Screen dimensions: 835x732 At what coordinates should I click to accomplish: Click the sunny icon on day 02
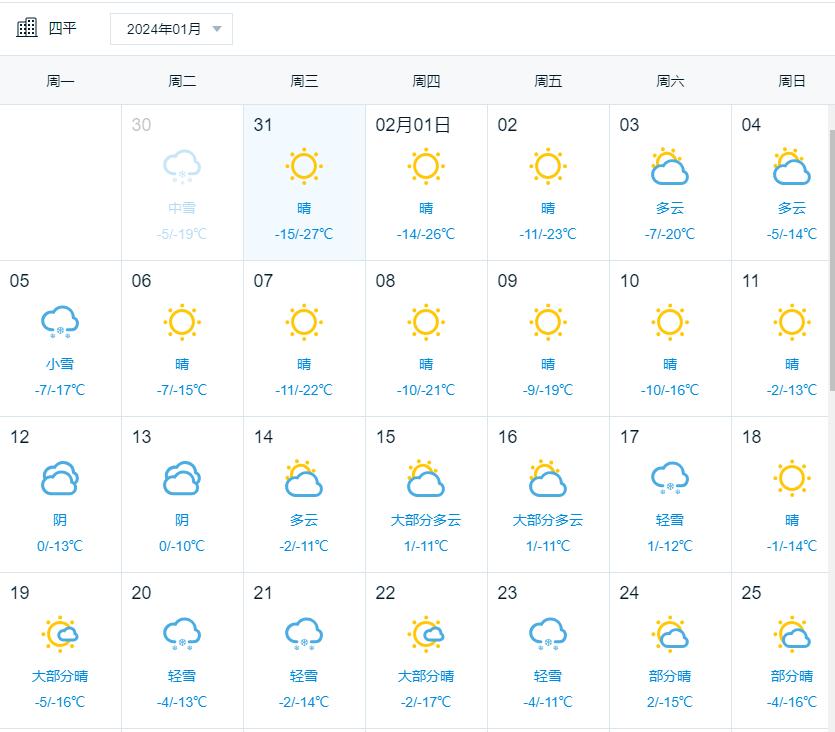tap(548, 166)
